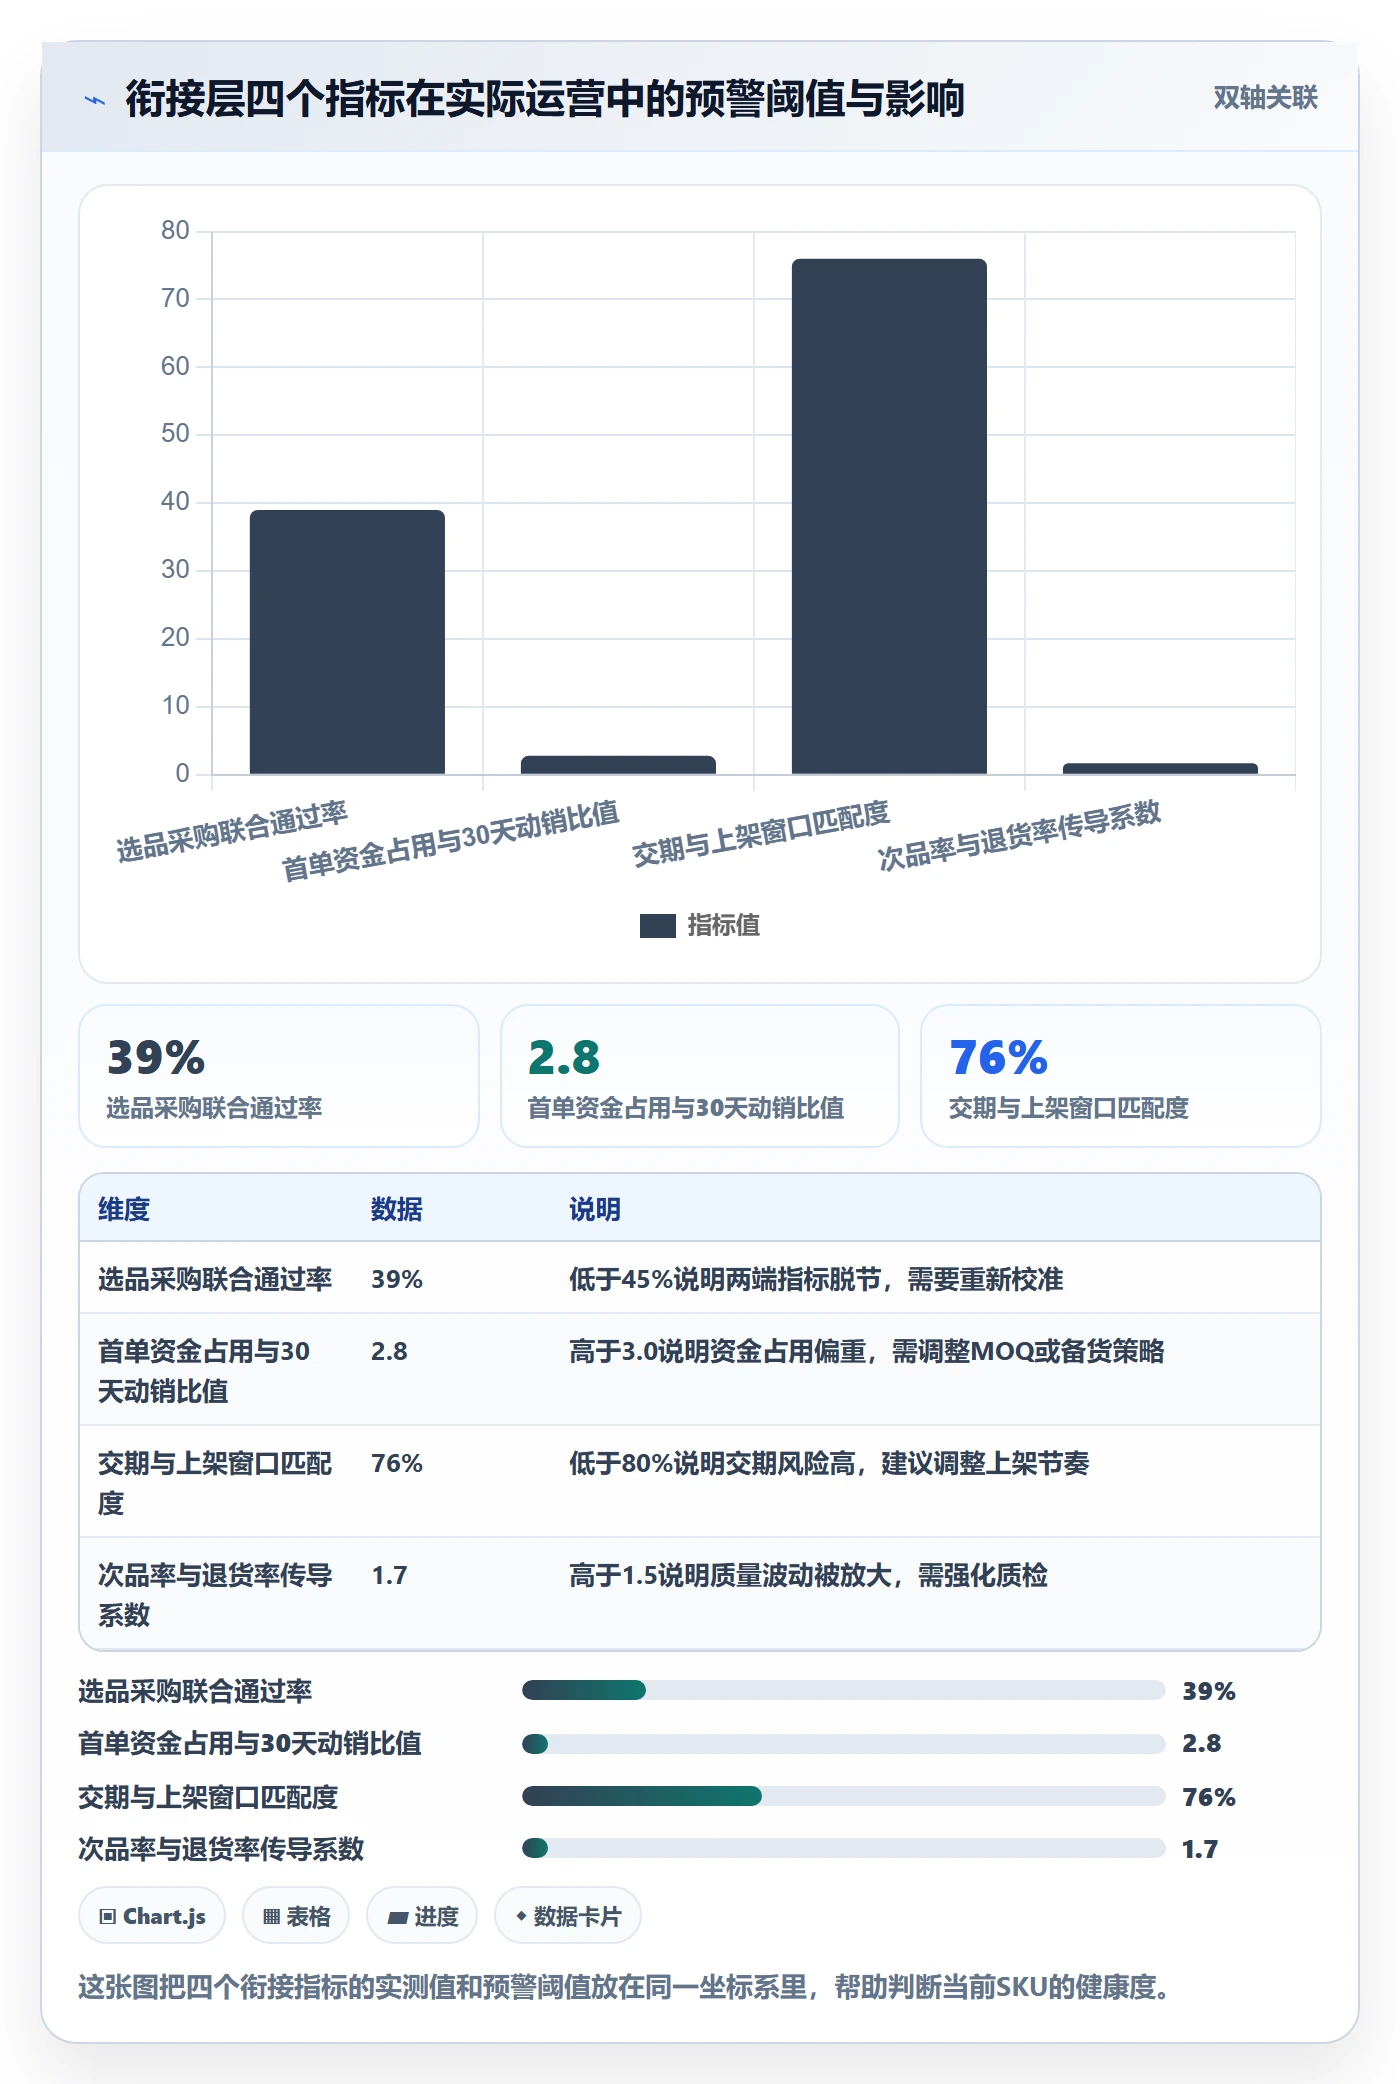Click the y-axis label 80
The width and height of the screenshot is (1400, 2084).
pyautogui.click(x=175, y=231)
